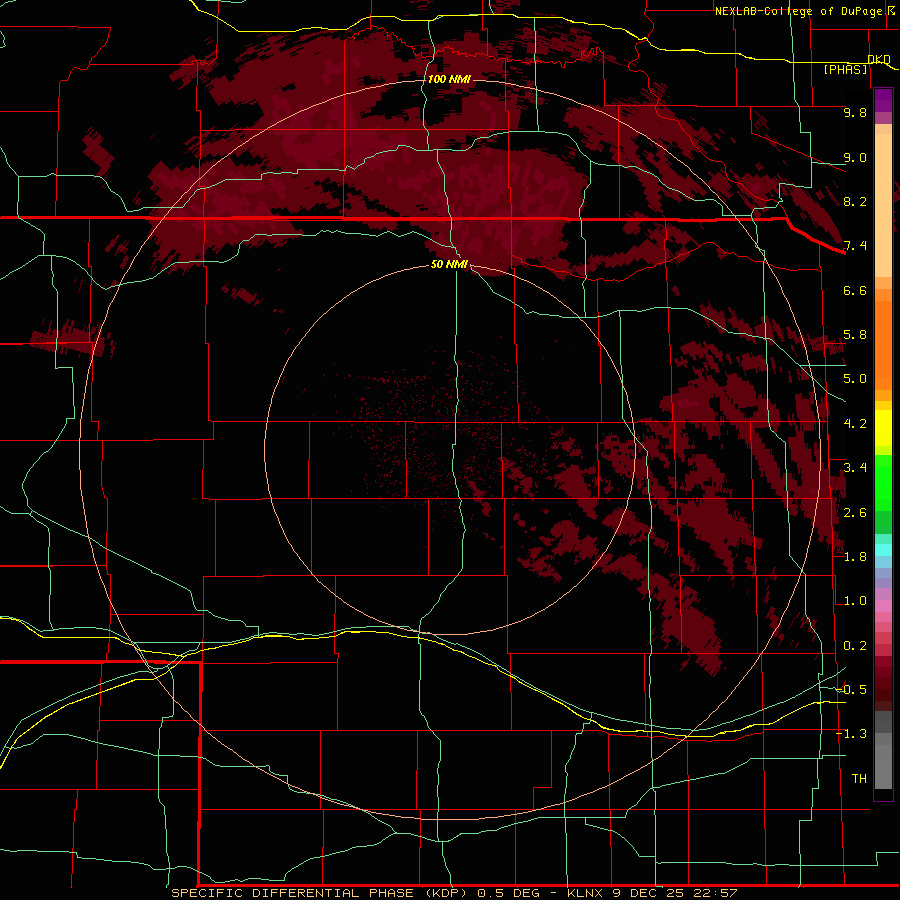Viewport: 900px width, 900px height.
Task: Click the 8.2 value on the color scale
Action: click(855, 201)
